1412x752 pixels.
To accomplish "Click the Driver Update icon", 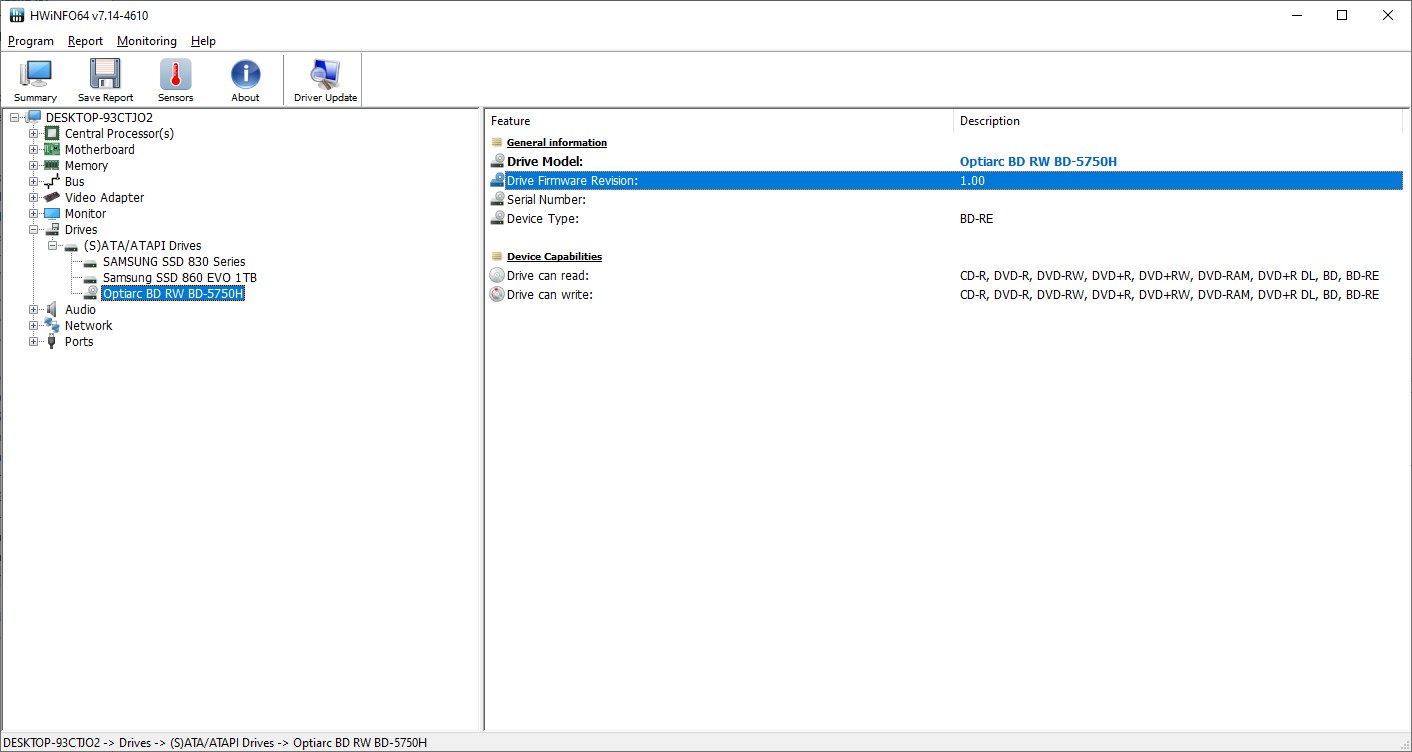I will [x=325, y=75].
